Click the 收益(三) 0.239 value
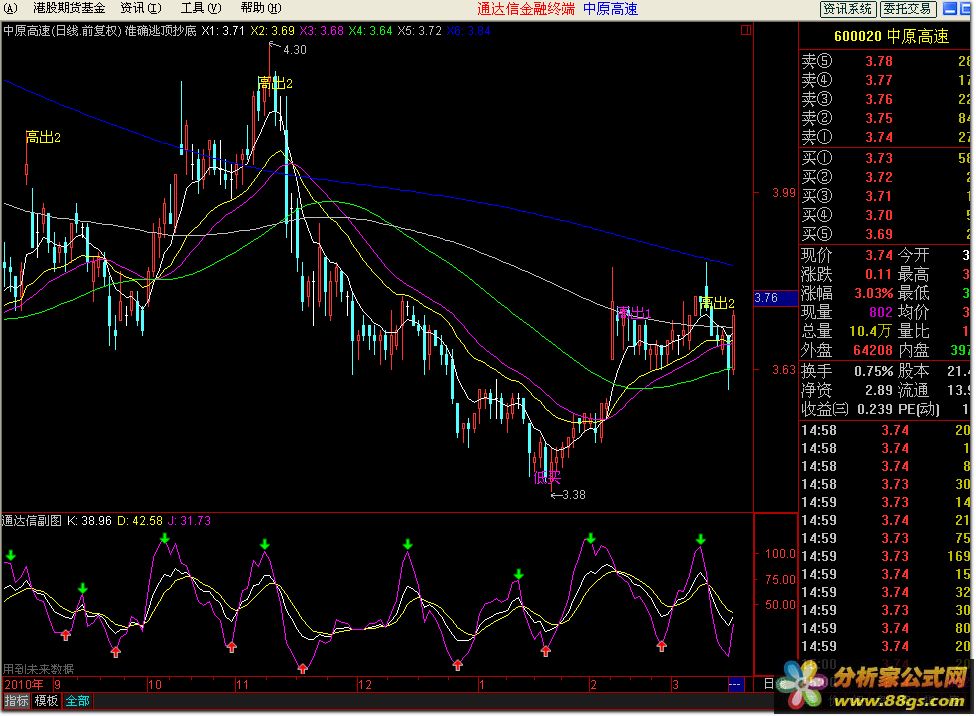Image resolution: width=976 pixels, height=716 pixels. tap(876, 409)
